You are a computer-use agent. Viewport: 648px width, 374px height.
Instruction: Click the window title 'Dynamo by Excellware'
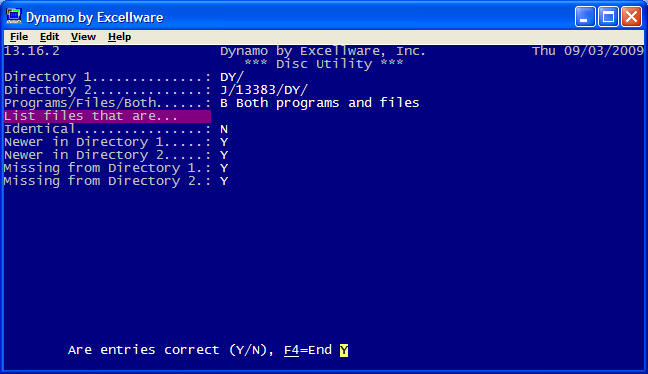pos(95,17)
